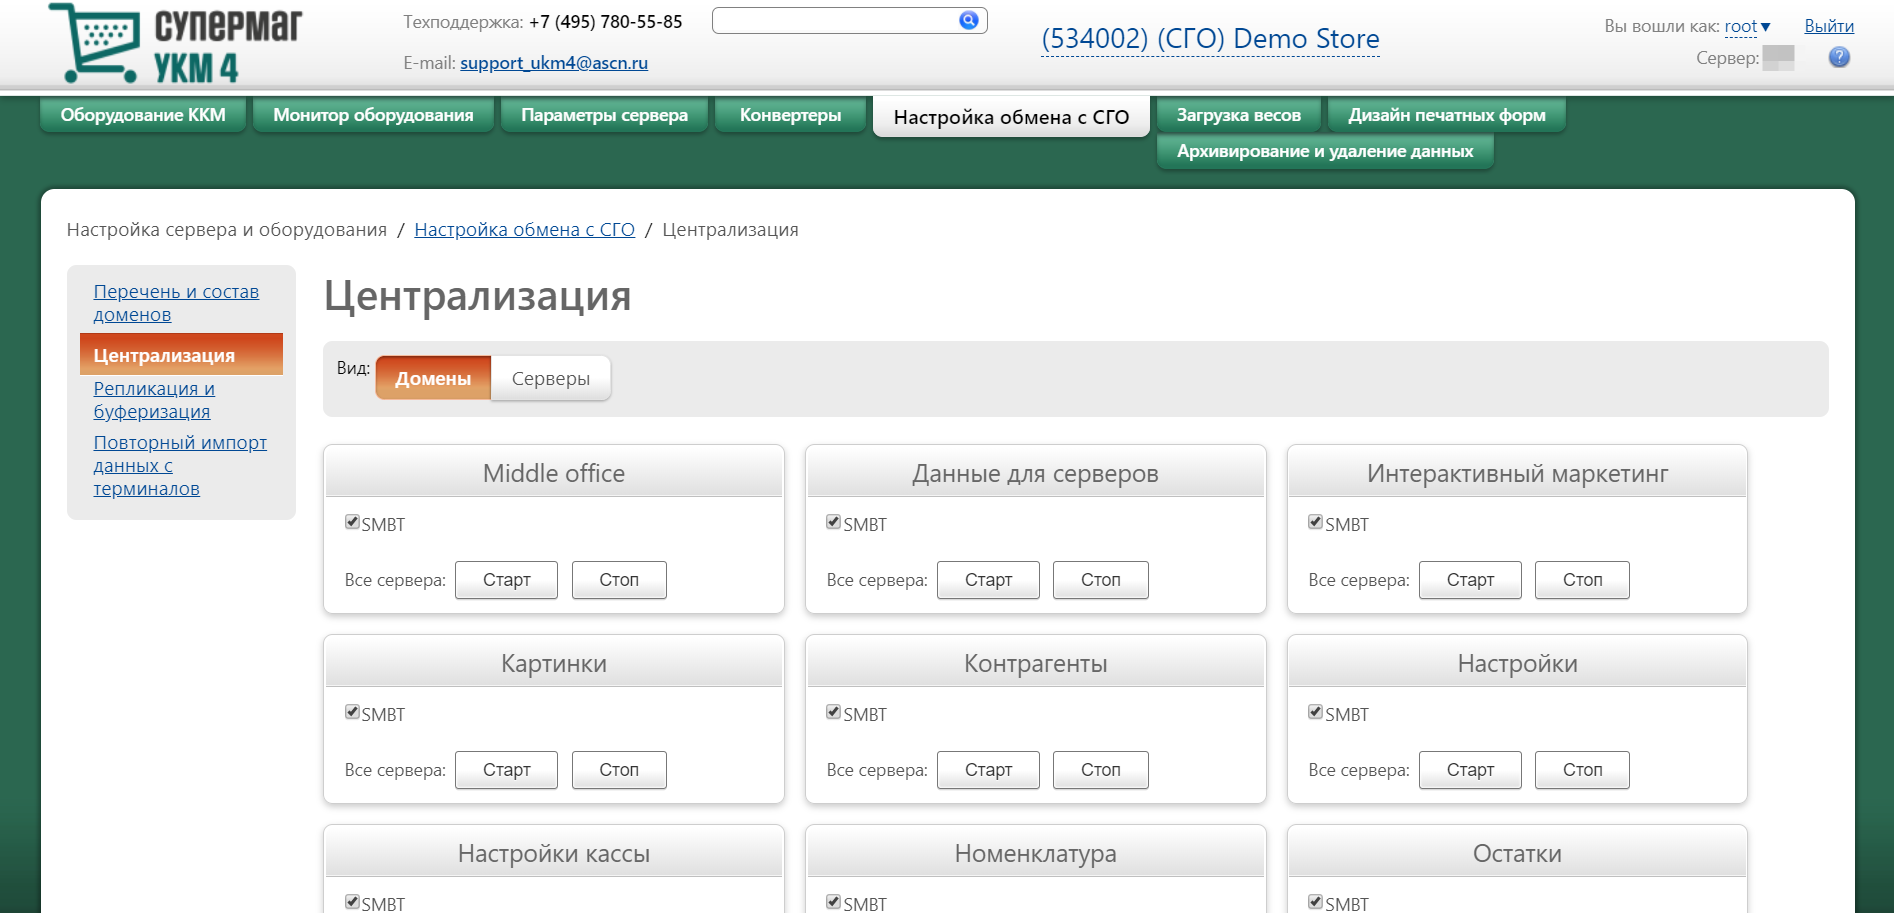
Task: Toggle SMBT checkbox in Данные для серверов
Action: point(833,522)
